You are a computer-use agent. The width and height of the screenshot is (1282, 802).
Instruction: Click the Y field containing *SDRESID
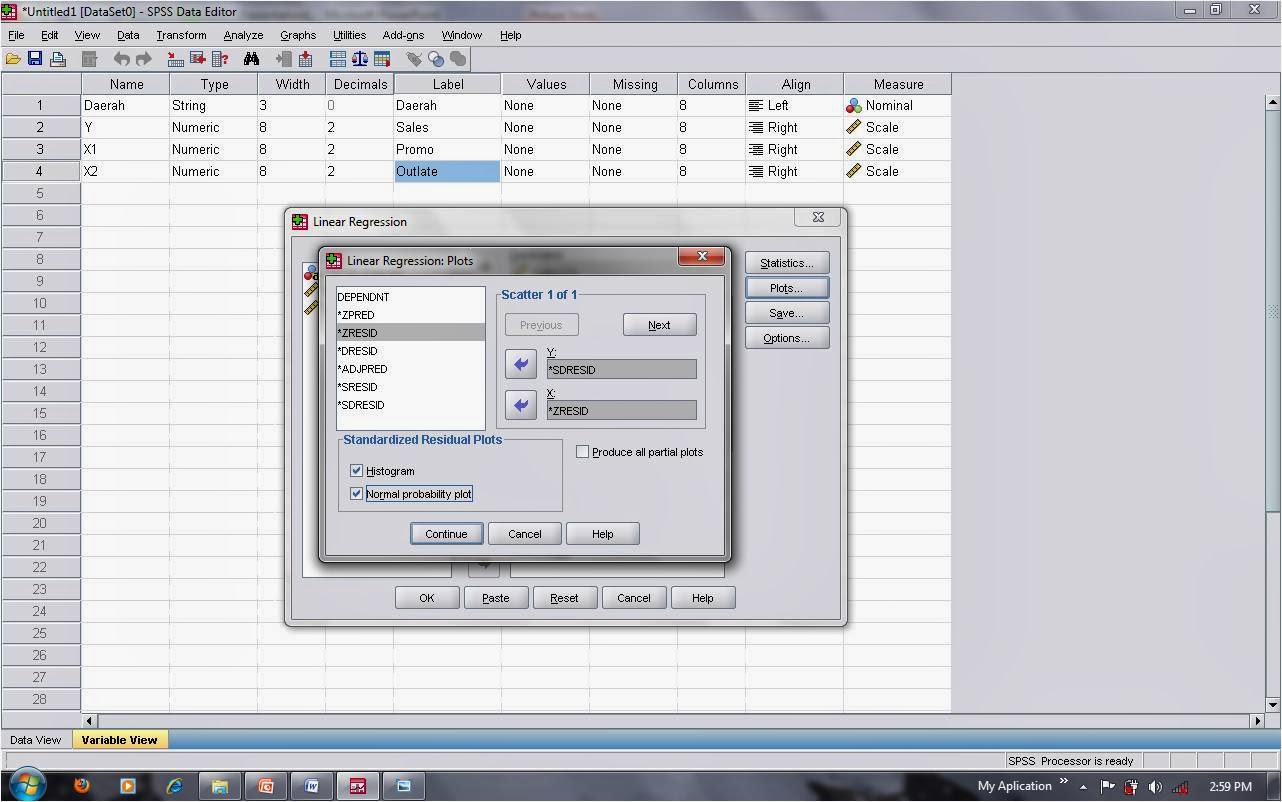click(x=621, y=369)
